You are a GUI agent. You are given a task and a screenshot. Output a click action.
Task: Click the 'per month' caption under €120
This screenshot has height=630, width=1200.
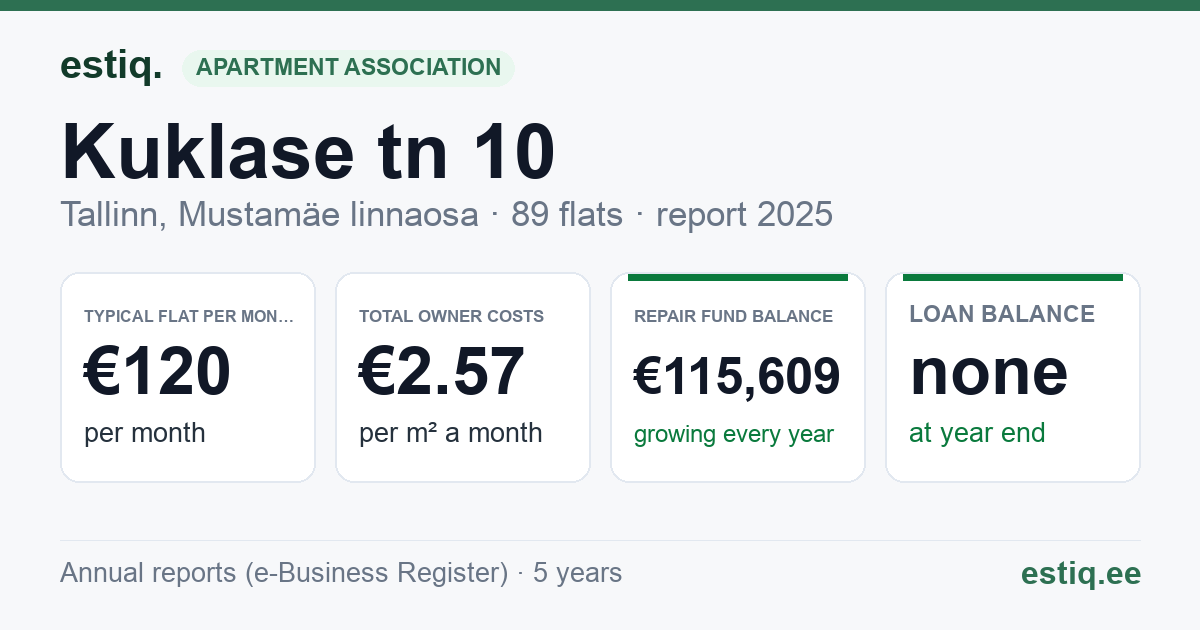click(x=145, y=433)
